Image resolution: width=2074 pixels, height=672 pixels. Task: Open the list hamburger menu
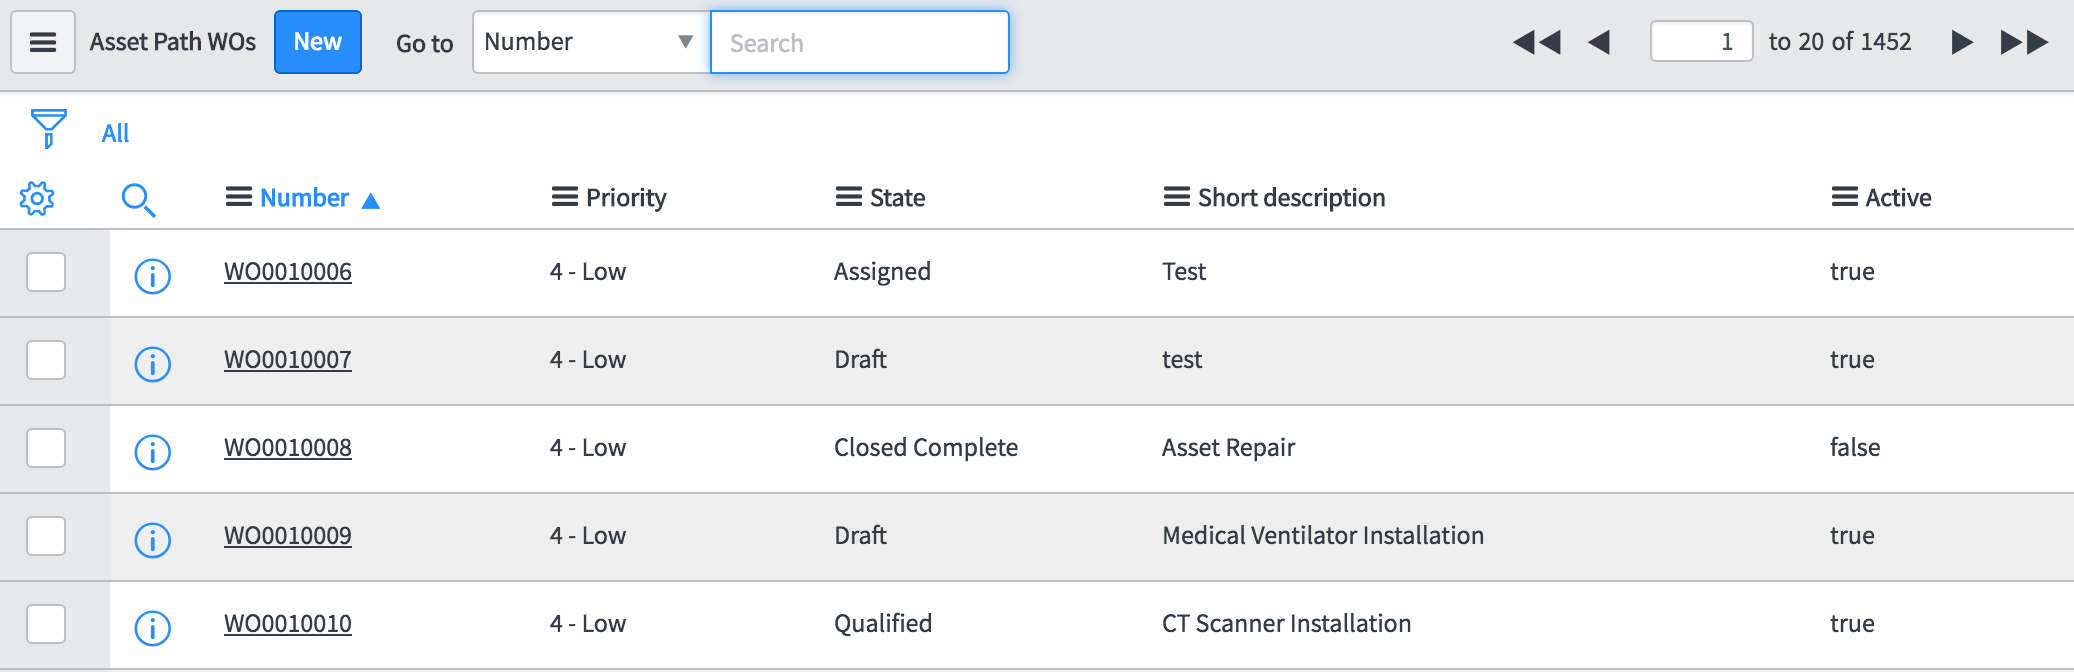[x=43, y=42]
